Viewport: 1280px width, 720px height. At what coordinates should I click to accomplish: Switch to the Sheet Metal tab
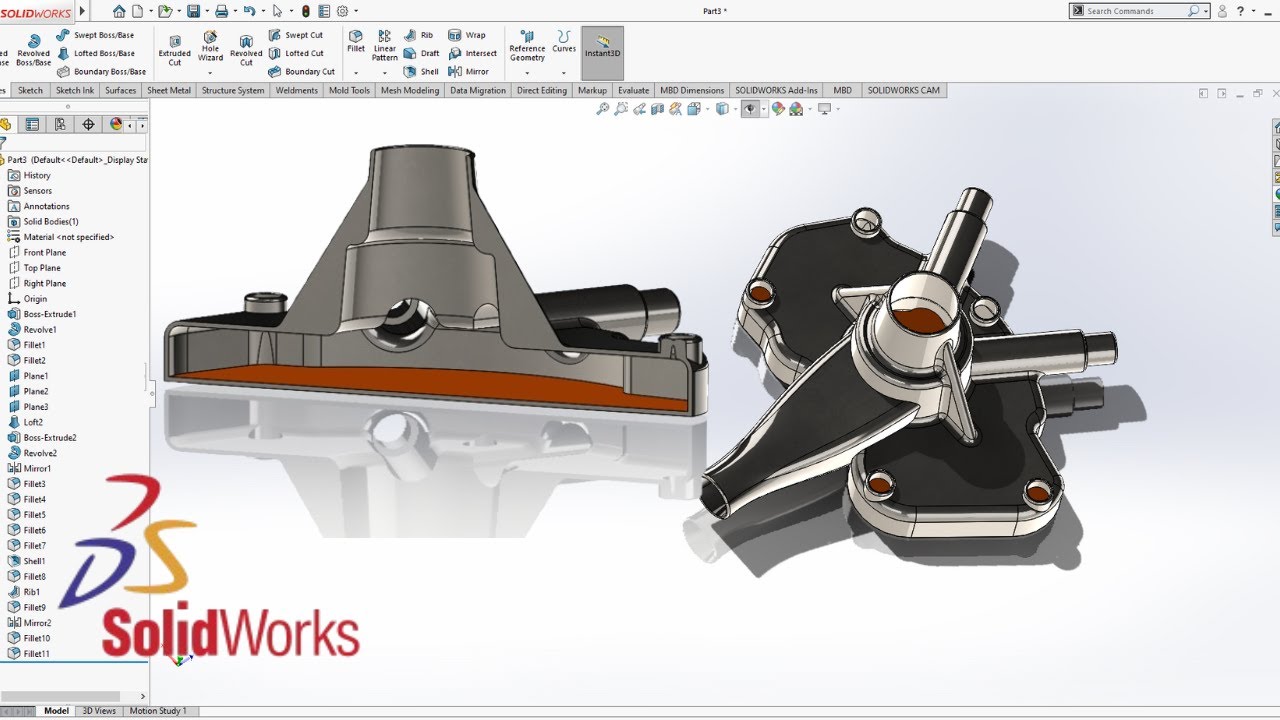[x=169, y=90]
